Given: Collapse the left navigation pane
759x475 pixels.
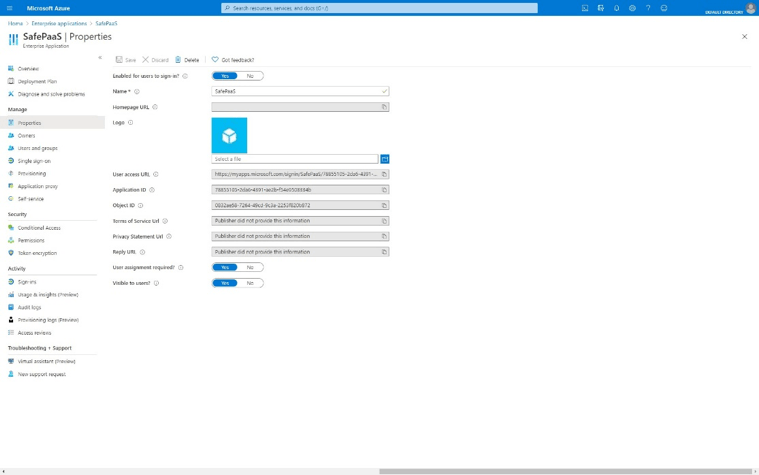Looking at the screenshot, I should point(100,58).
